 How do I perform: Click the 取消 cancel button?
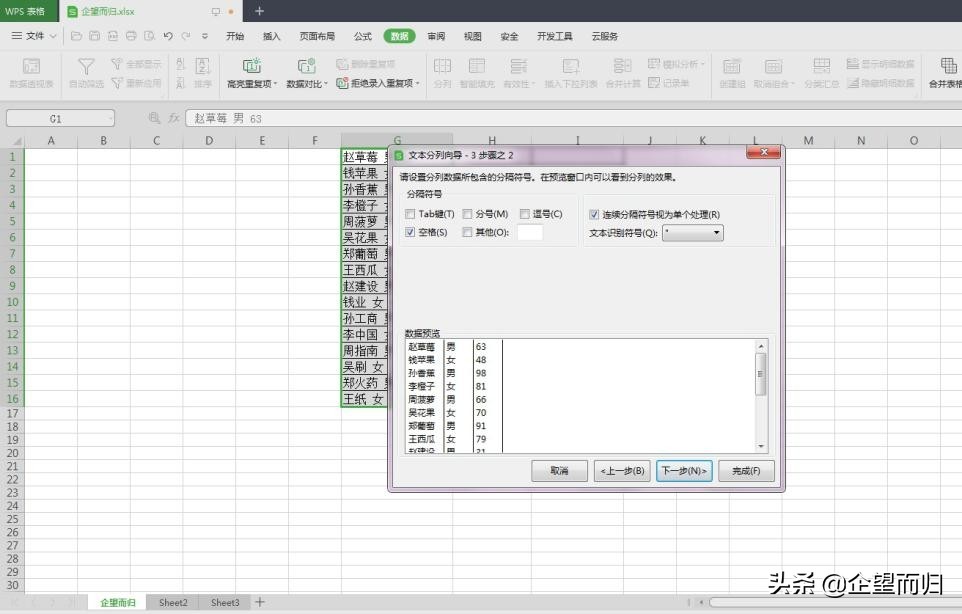click(559, 471)
